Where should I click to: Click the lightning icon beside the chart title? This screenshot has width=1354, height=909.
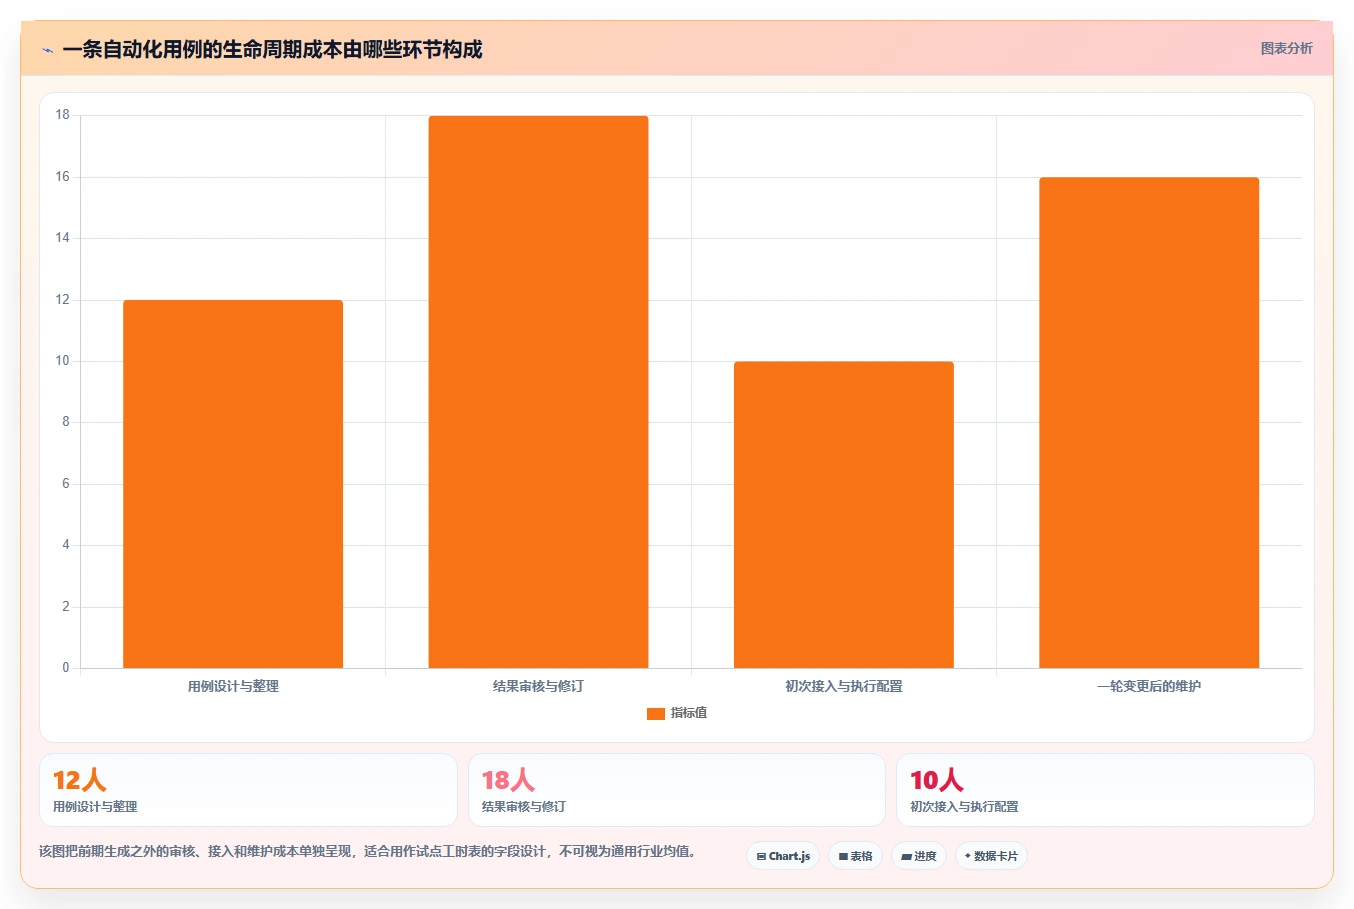(47, 50)
